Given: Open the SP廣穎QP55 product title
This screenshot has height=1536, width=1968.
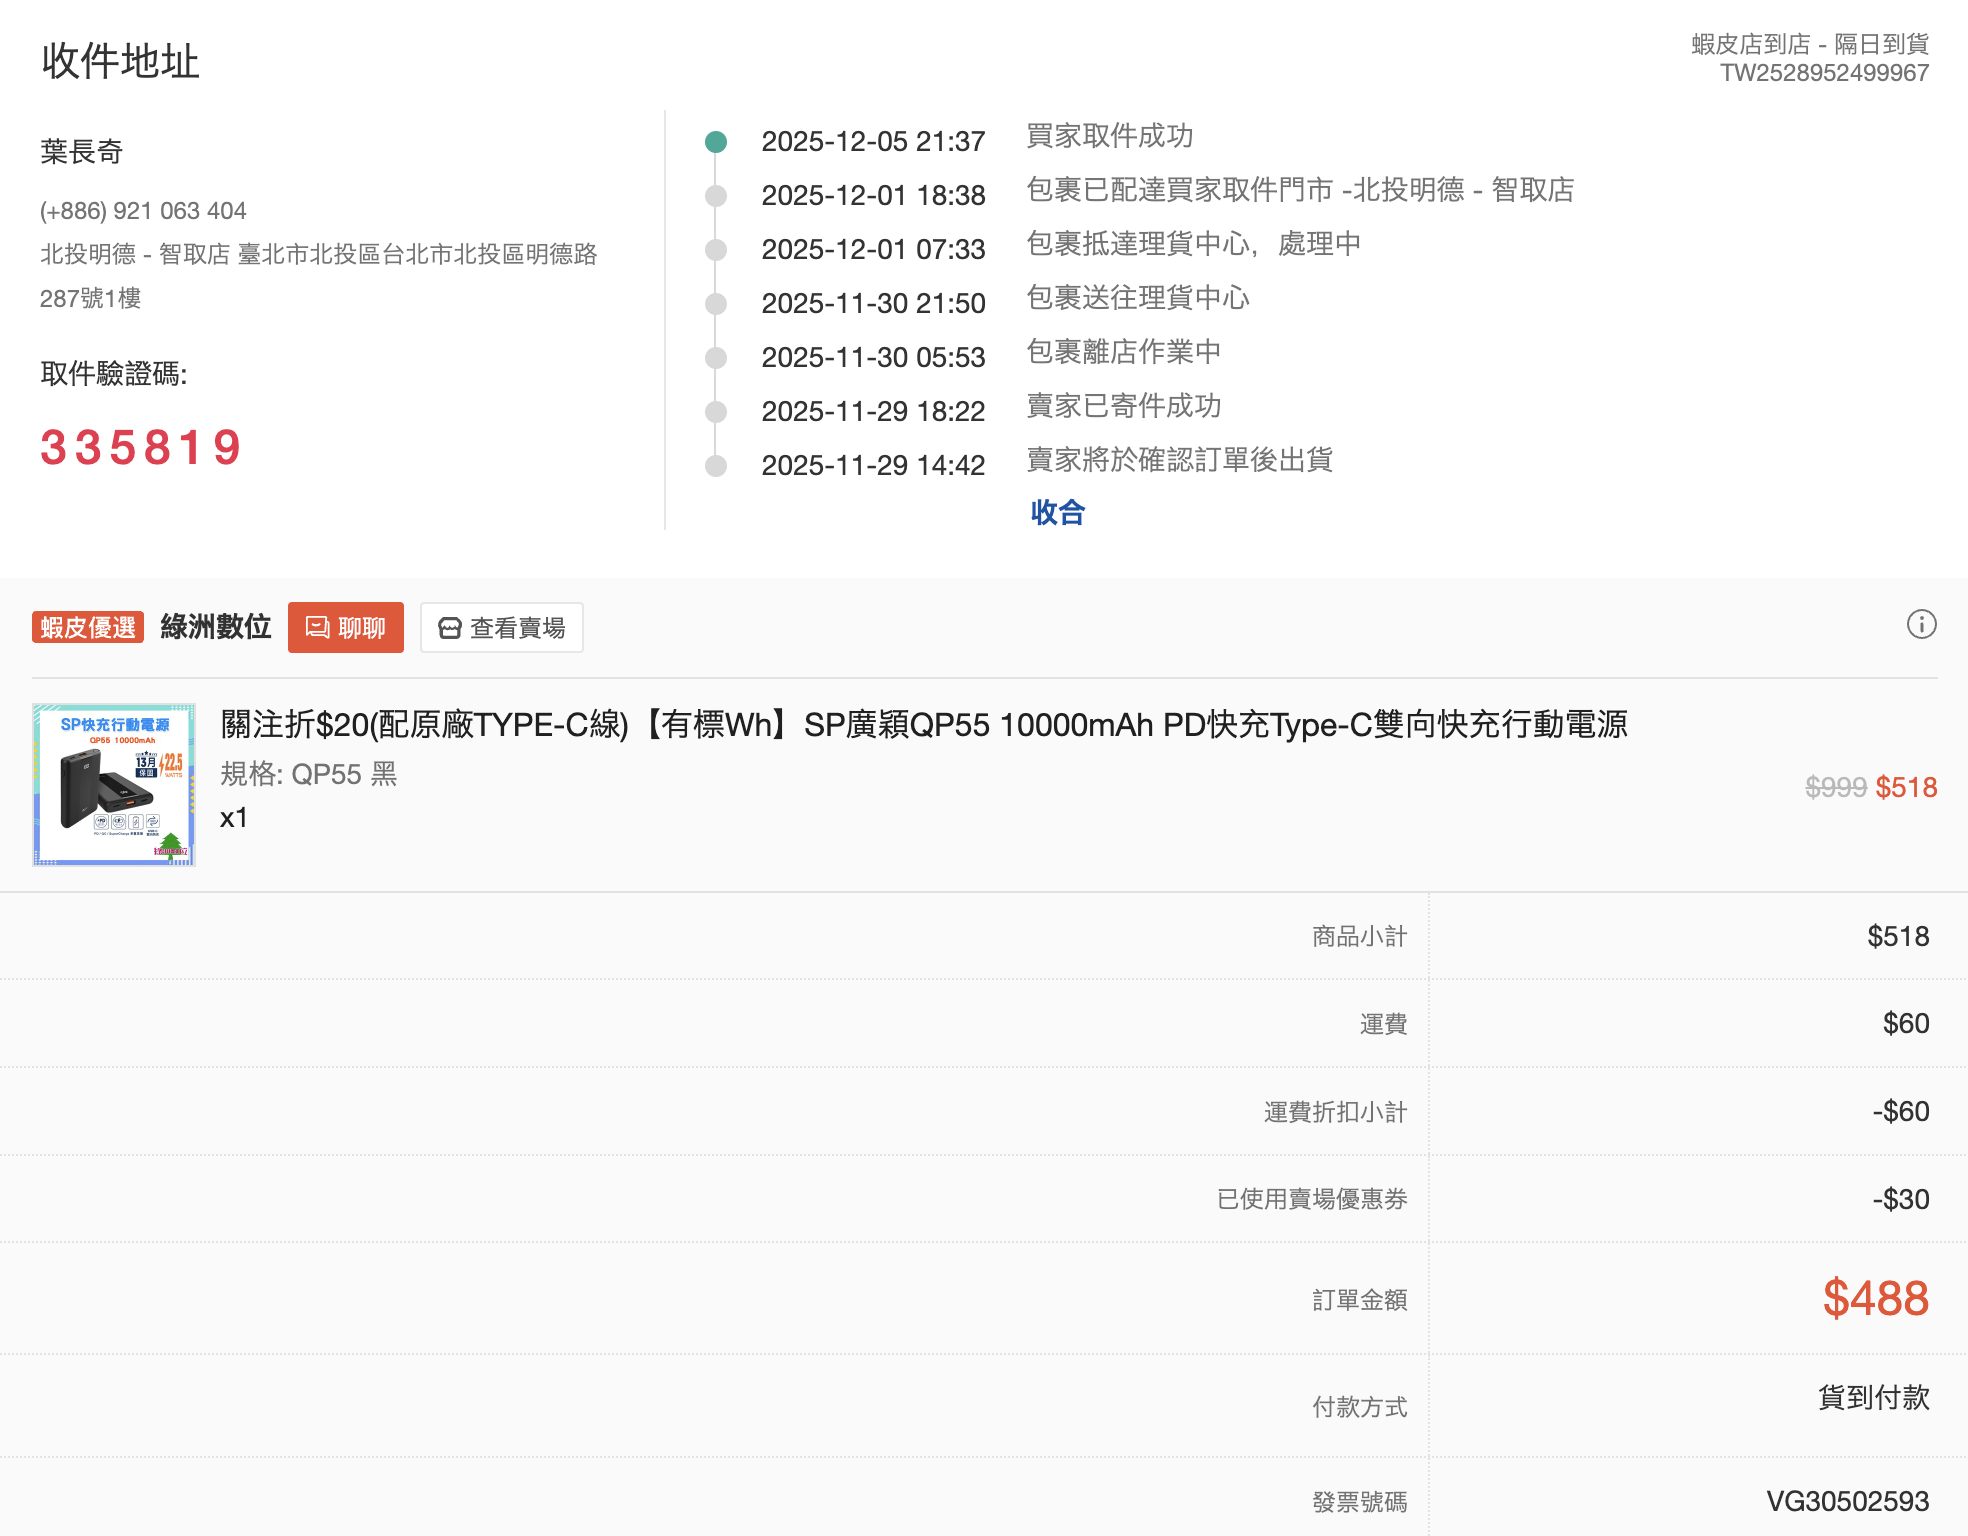Looking at the screenshot, I should point(923,724).
